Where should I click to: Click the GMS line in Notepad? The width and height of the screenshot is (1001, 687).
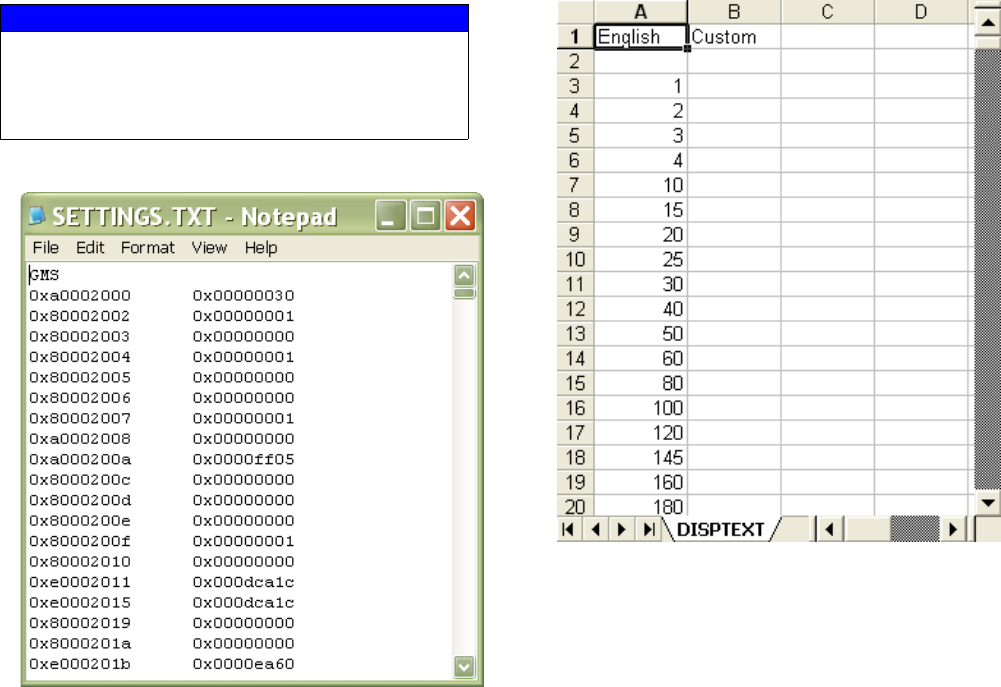(44, 275)
